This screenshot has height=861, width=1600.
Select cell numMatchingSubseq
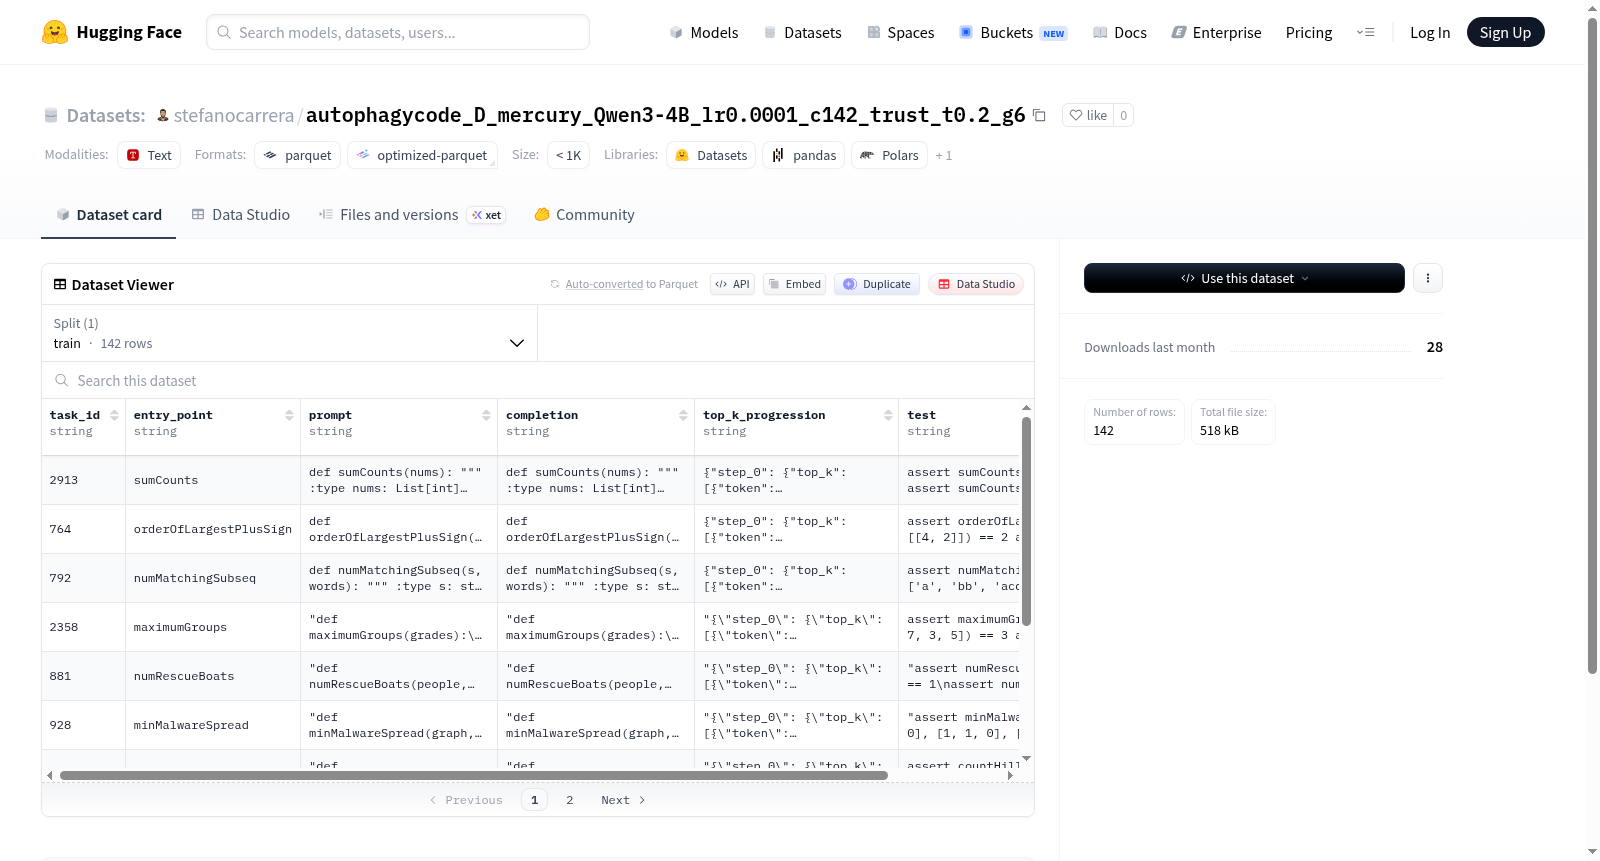(x=213, y=579)
